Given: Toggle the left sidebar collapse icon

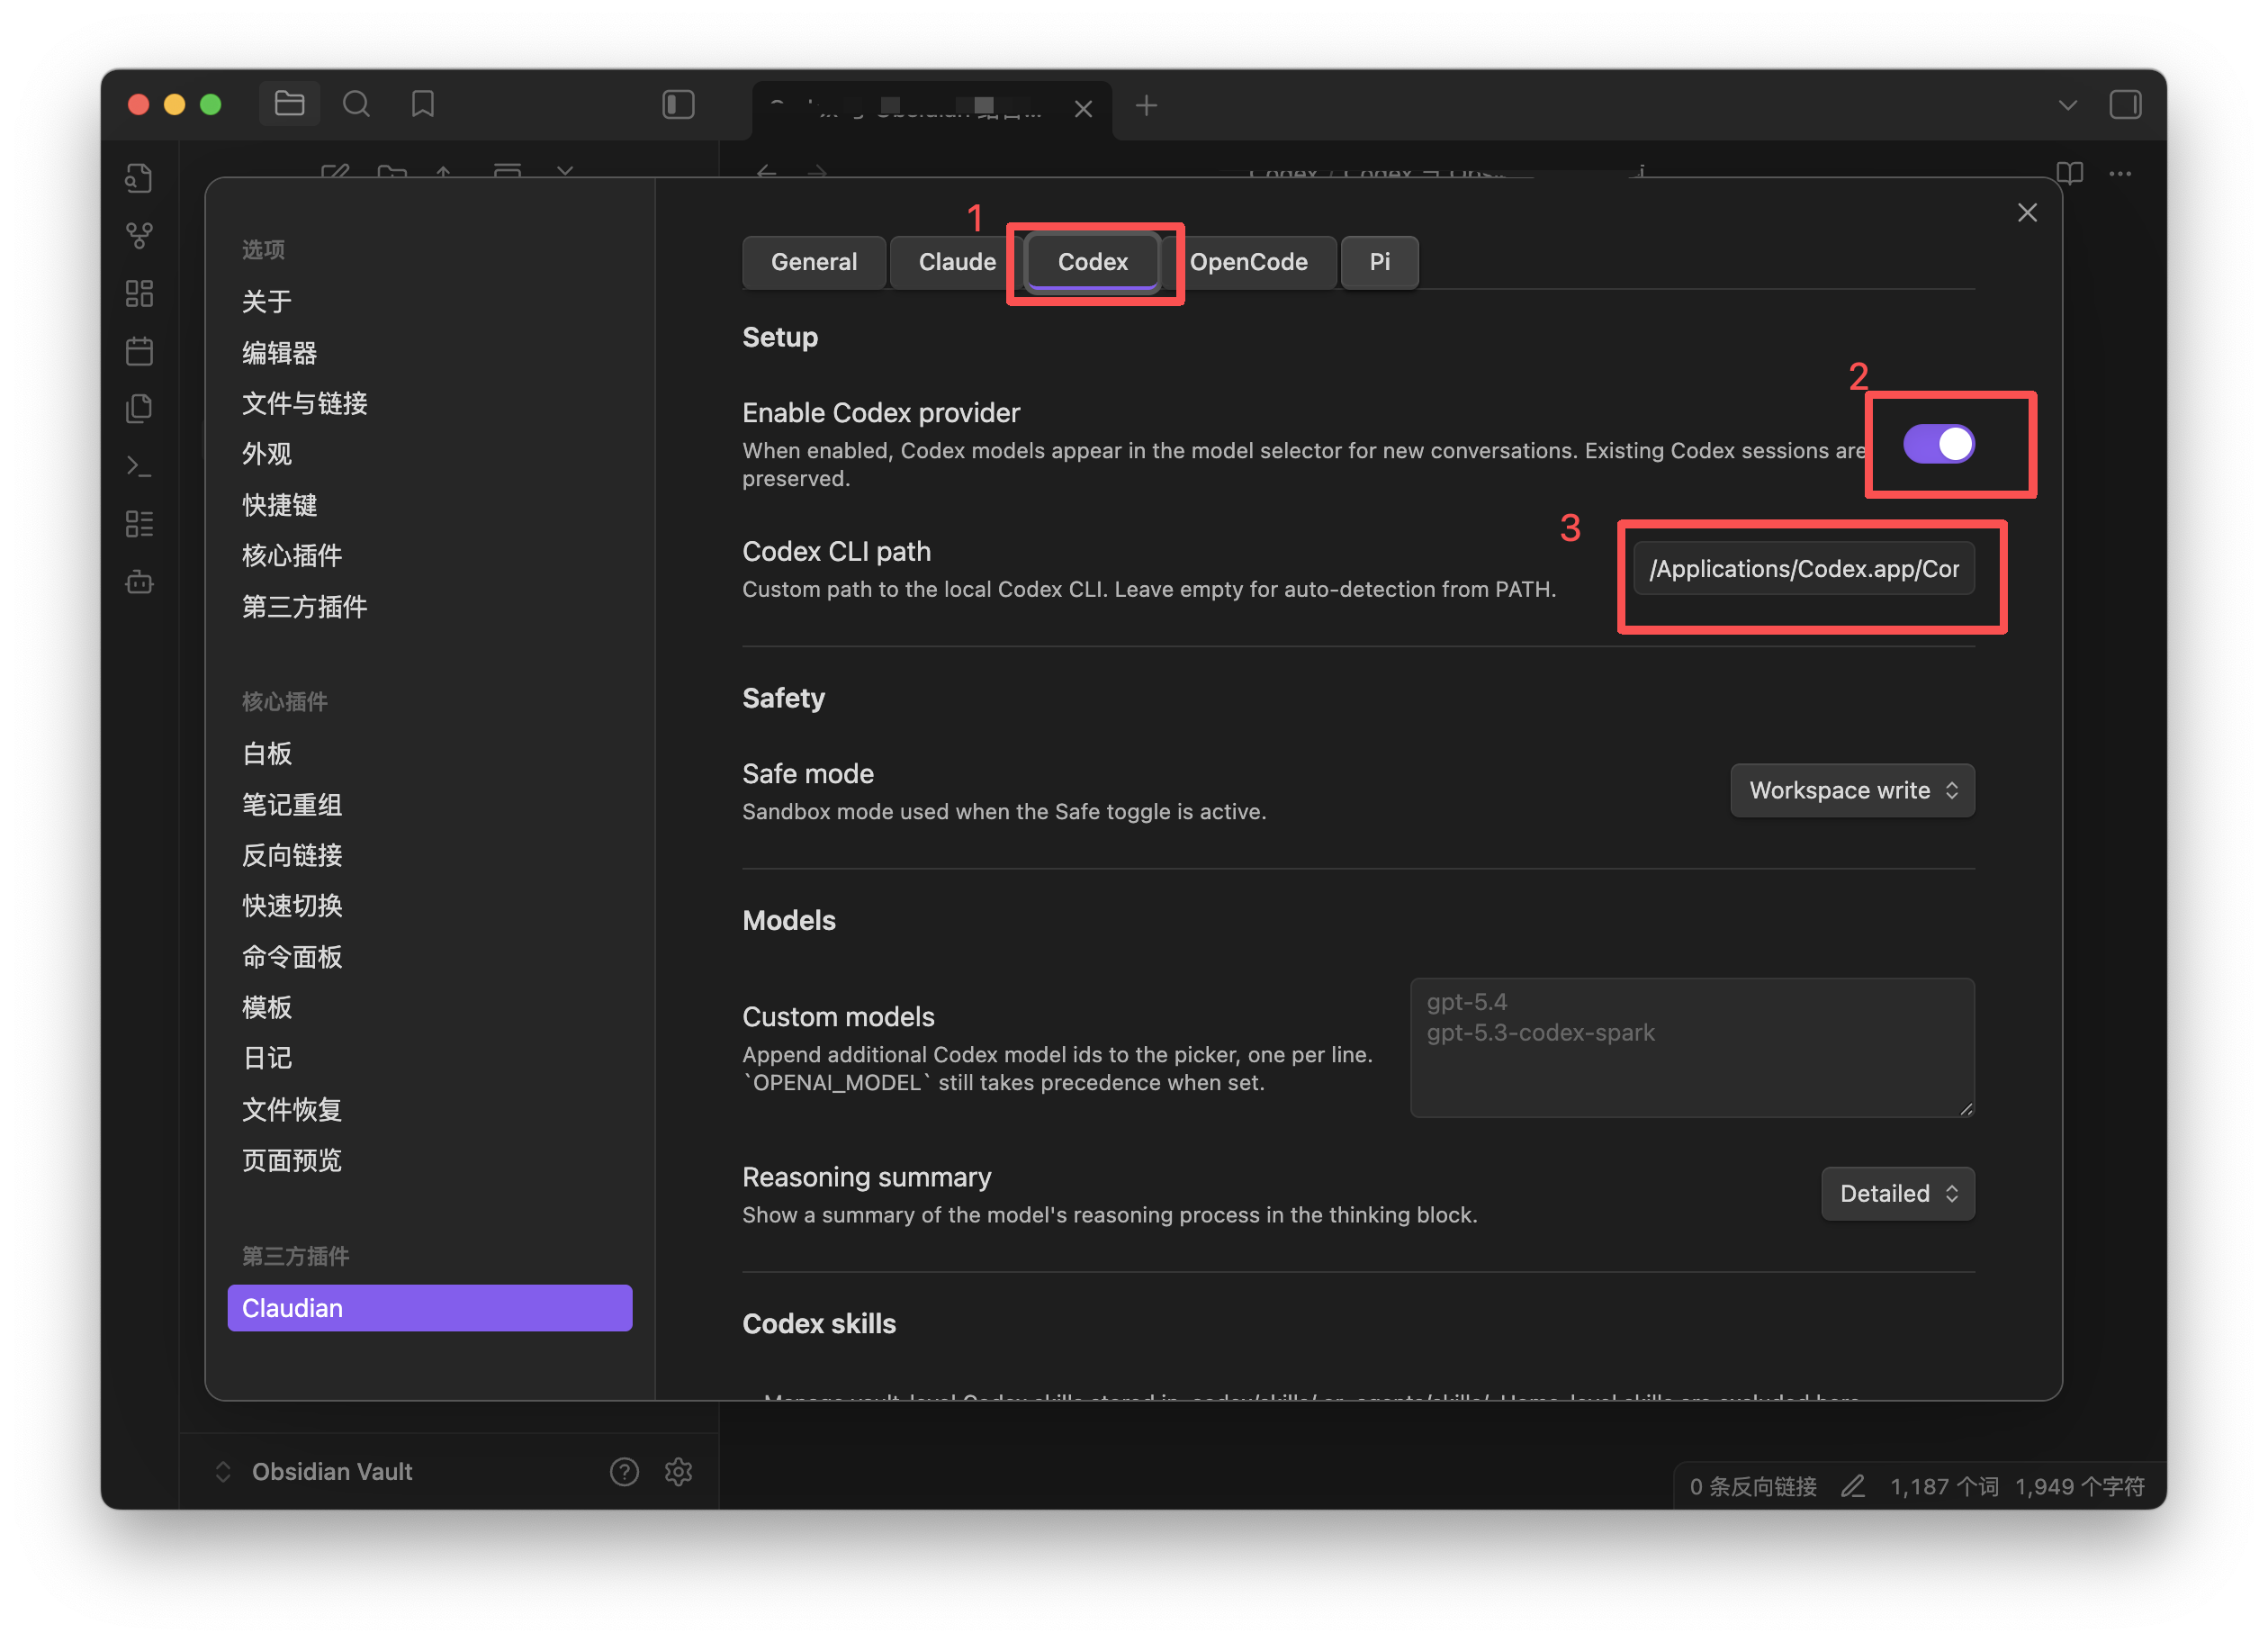Looking at the screenshot, I should tap(678, 104).
